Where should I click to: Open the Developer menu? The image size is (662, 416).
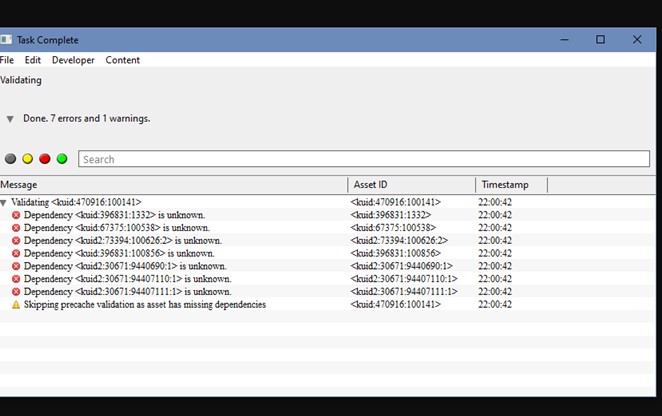pyautogui.click(x=73, y=60)
